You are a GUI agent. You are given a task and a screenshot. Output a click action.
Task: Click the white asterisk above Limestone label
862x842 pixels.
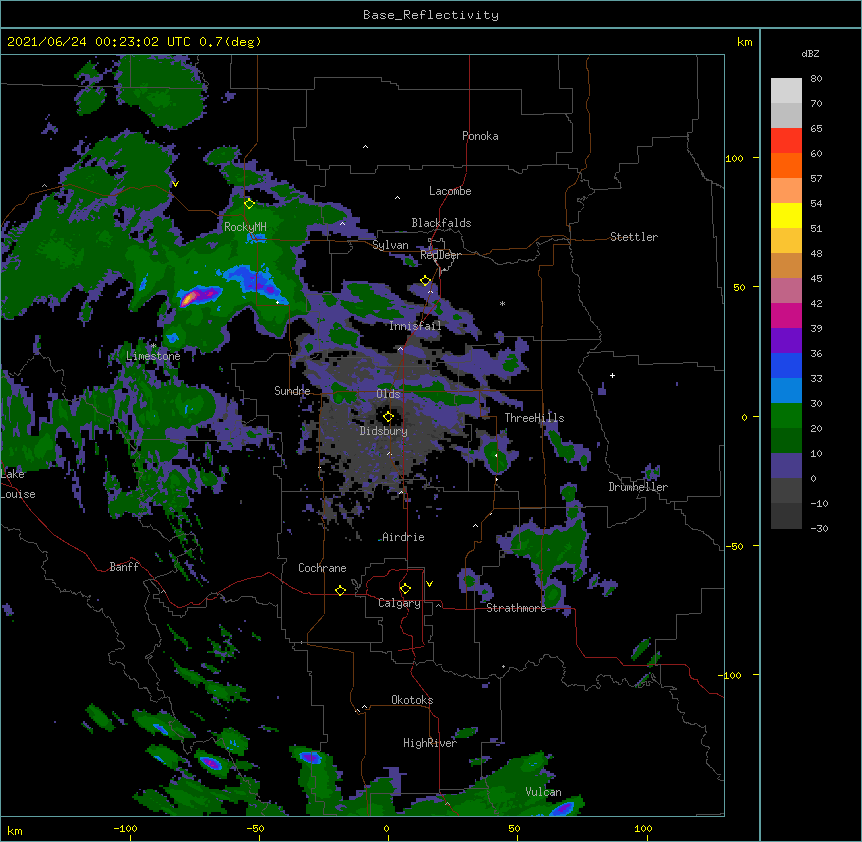[x=153, y=346]
